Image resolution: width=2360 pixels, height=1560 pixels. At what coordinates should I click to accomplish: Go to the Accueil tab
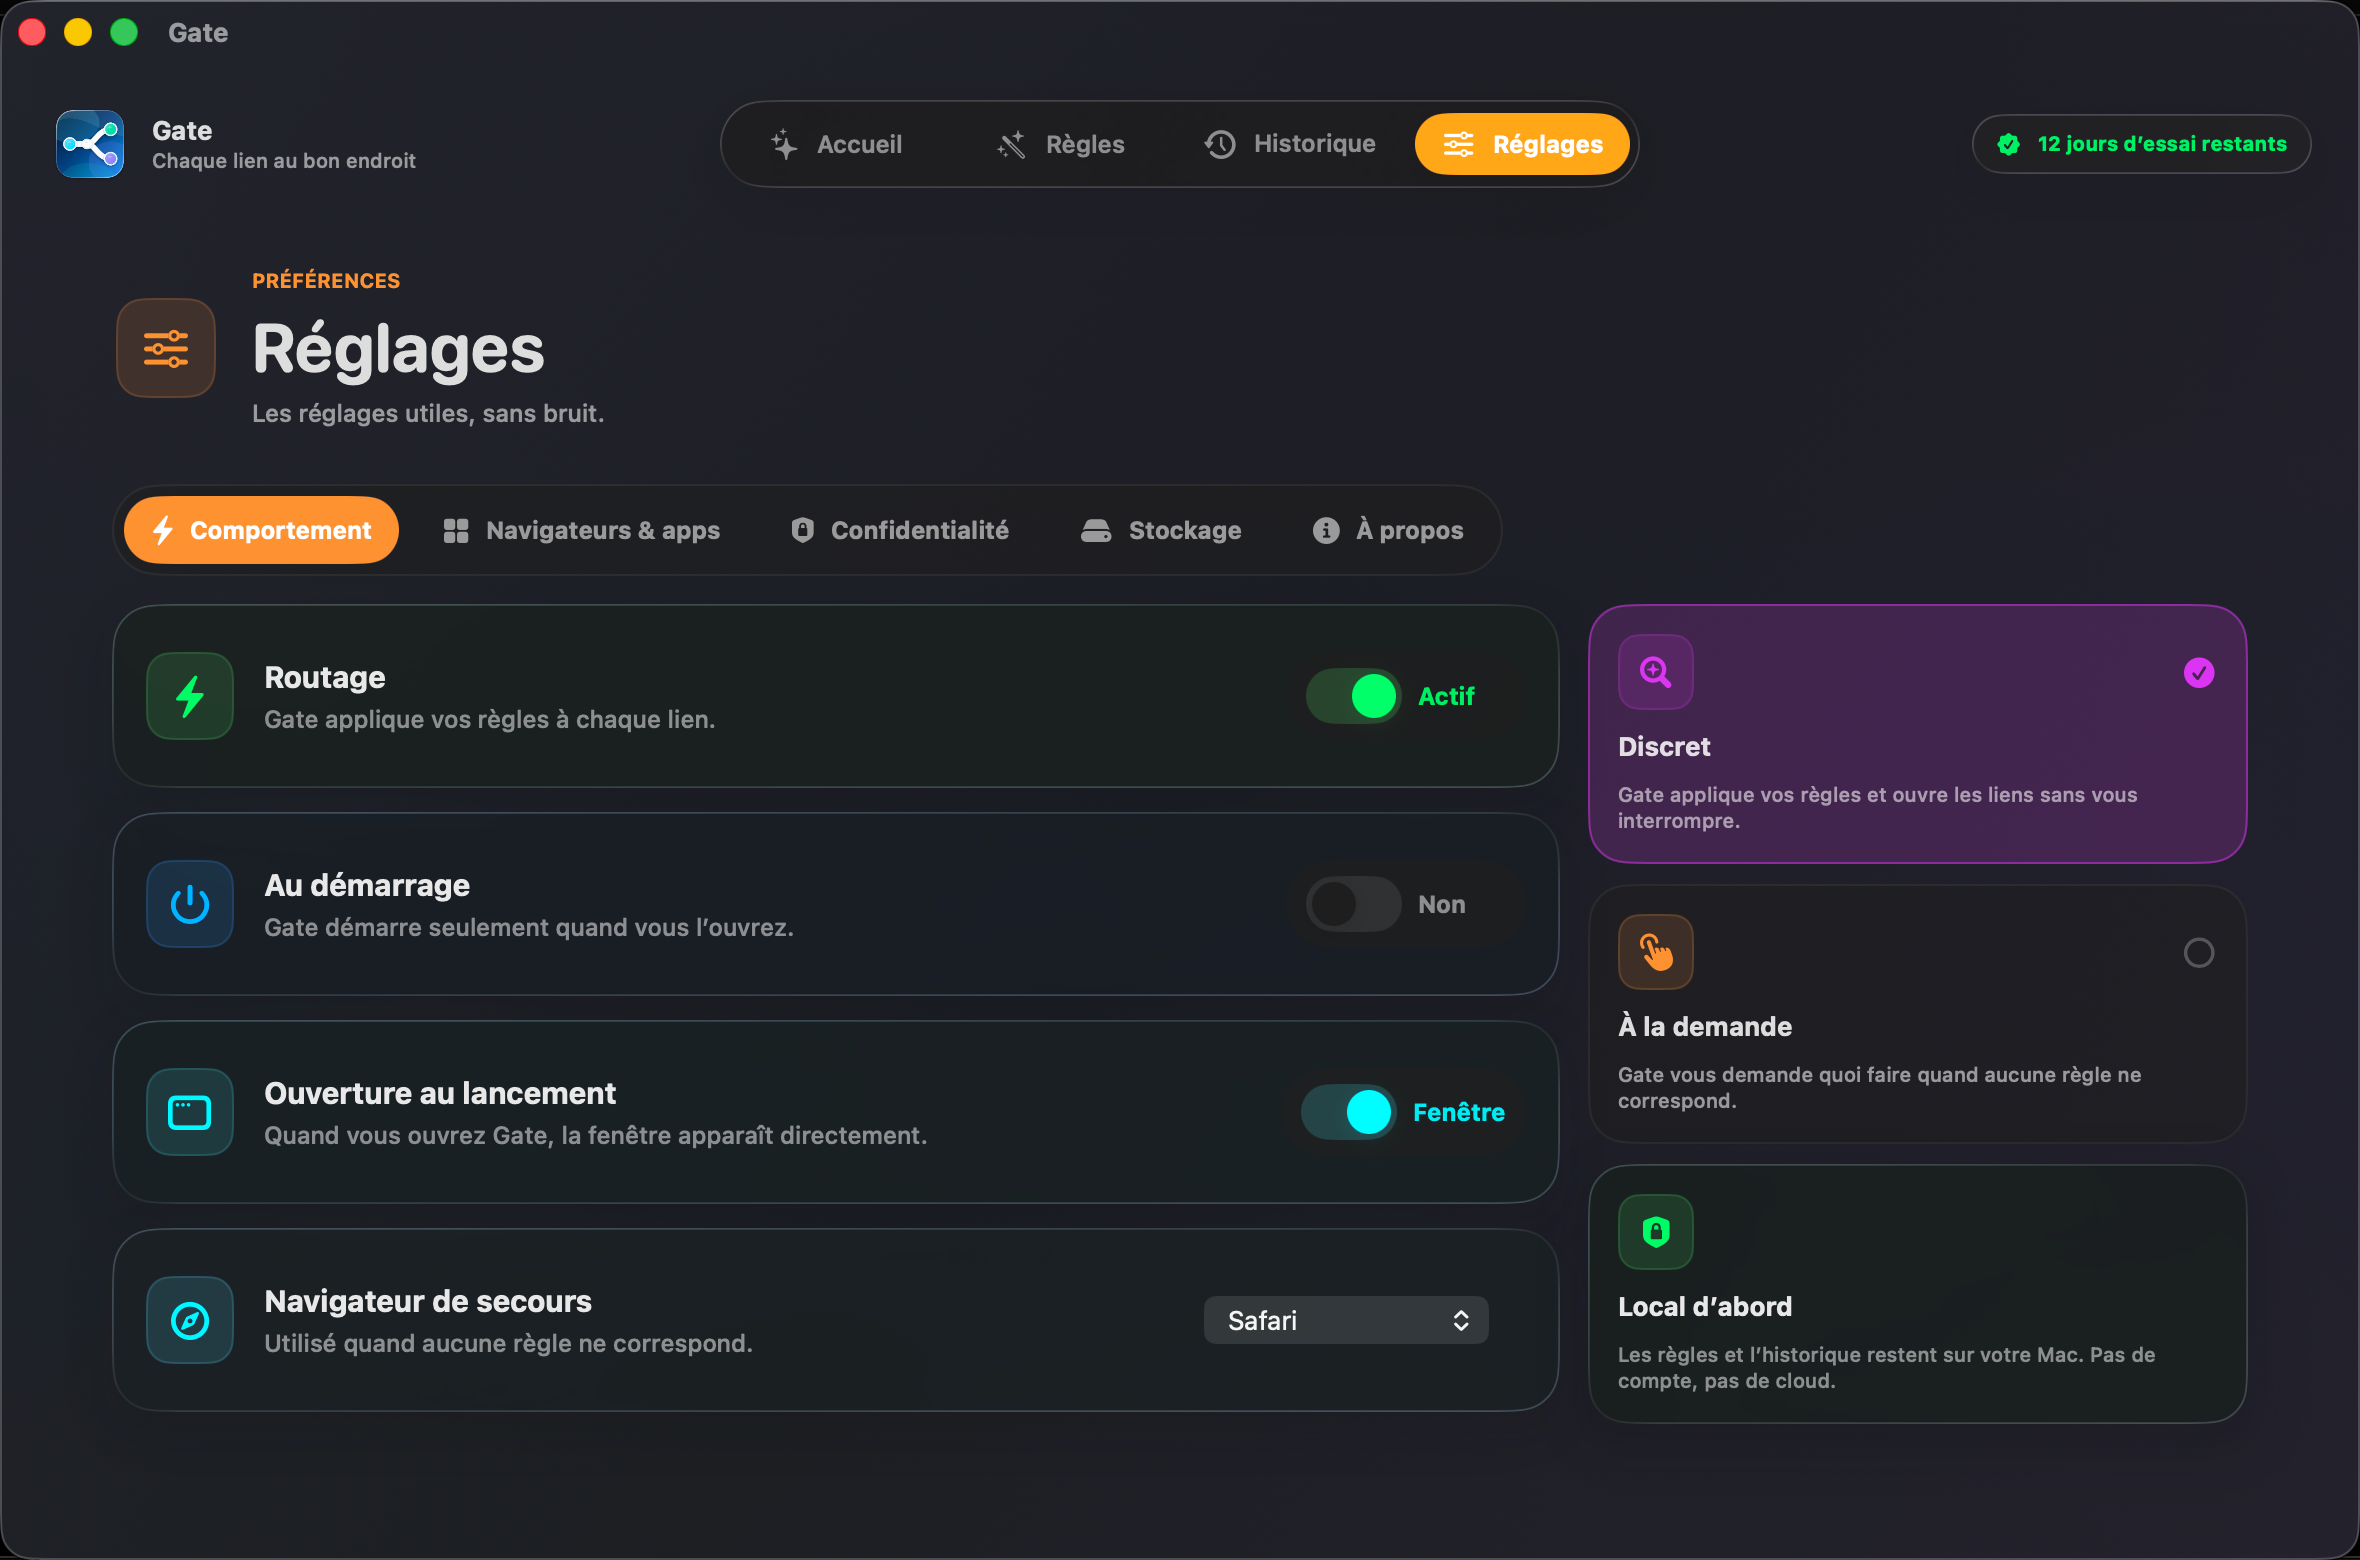click(836, 144)
